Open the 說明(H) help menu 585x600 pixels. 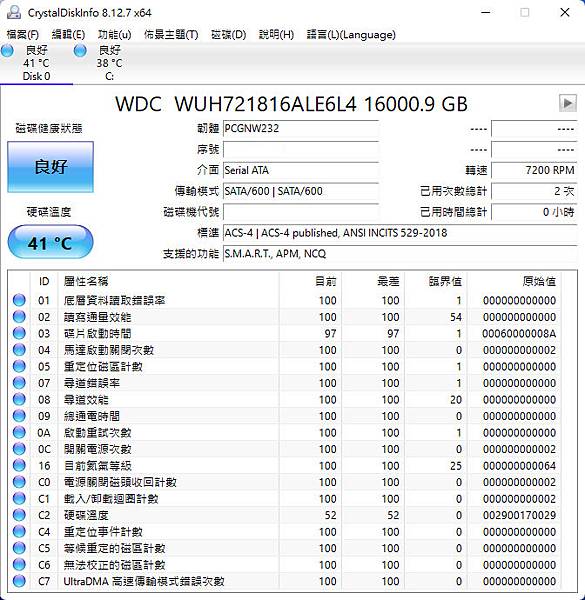coord(276,35)
